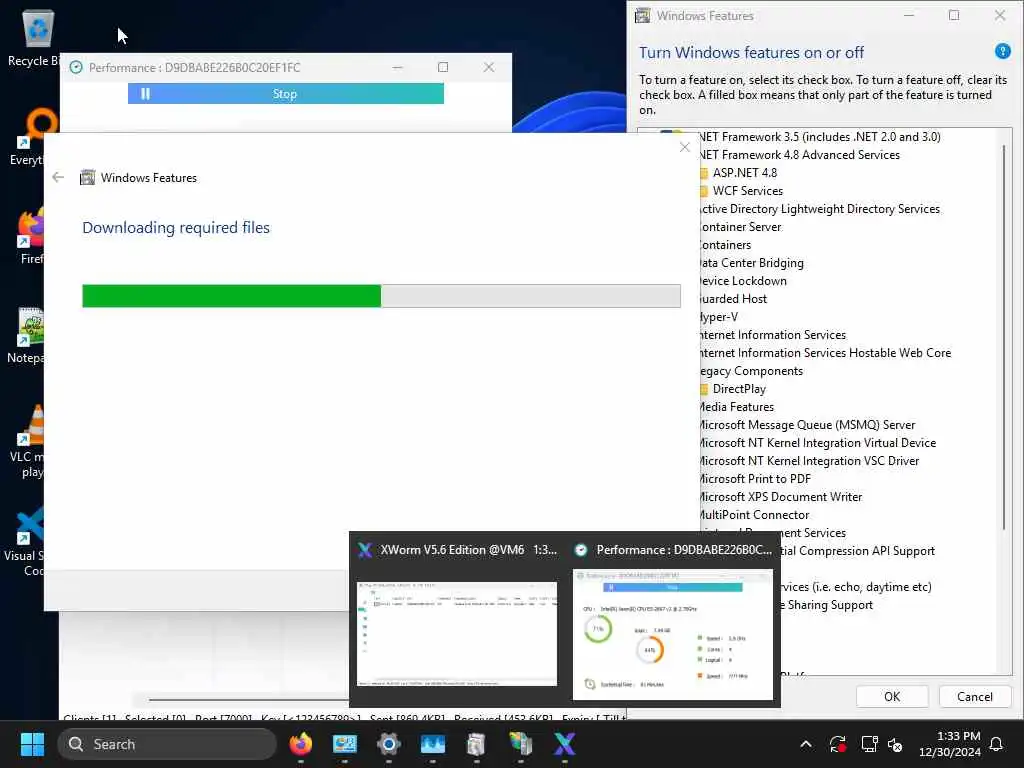Switch to XWorm on the taskbar

564,744
